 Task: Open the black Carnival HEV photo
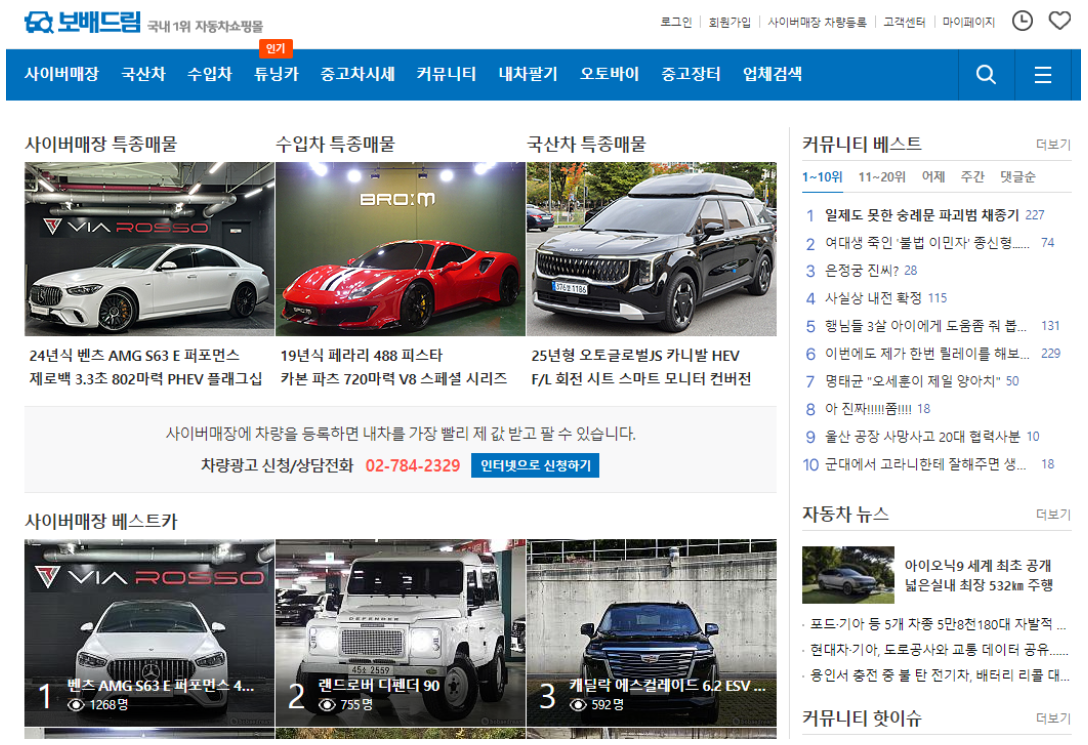(652, 249)
